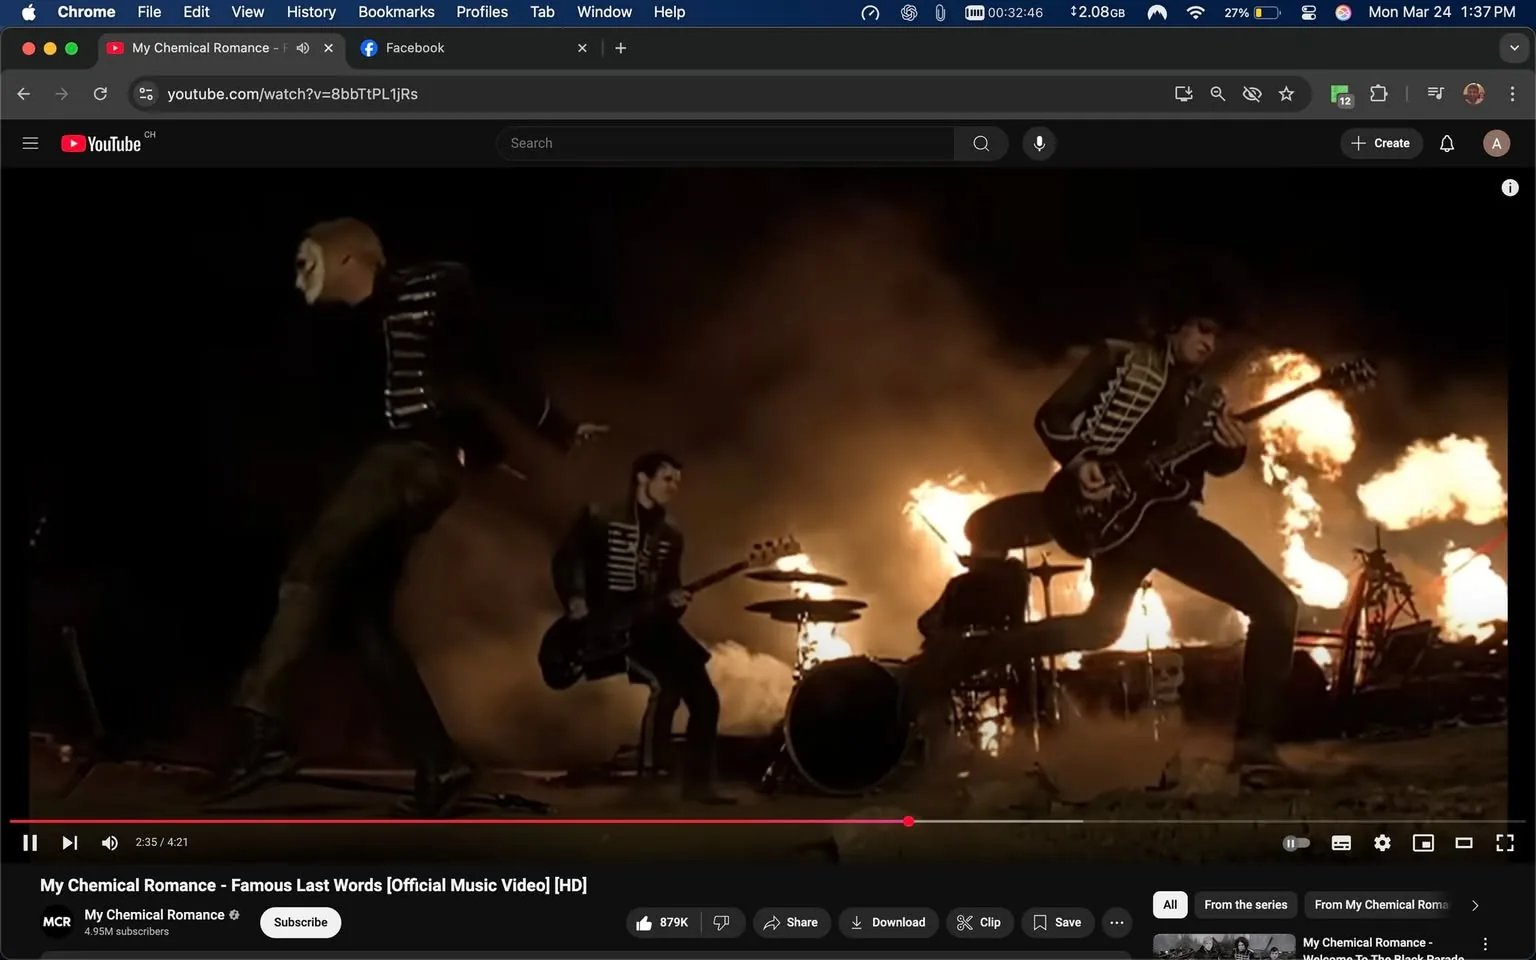This screenshot has height=960, width=1536.
Task: Download the current video
Action: pos(888,922)
